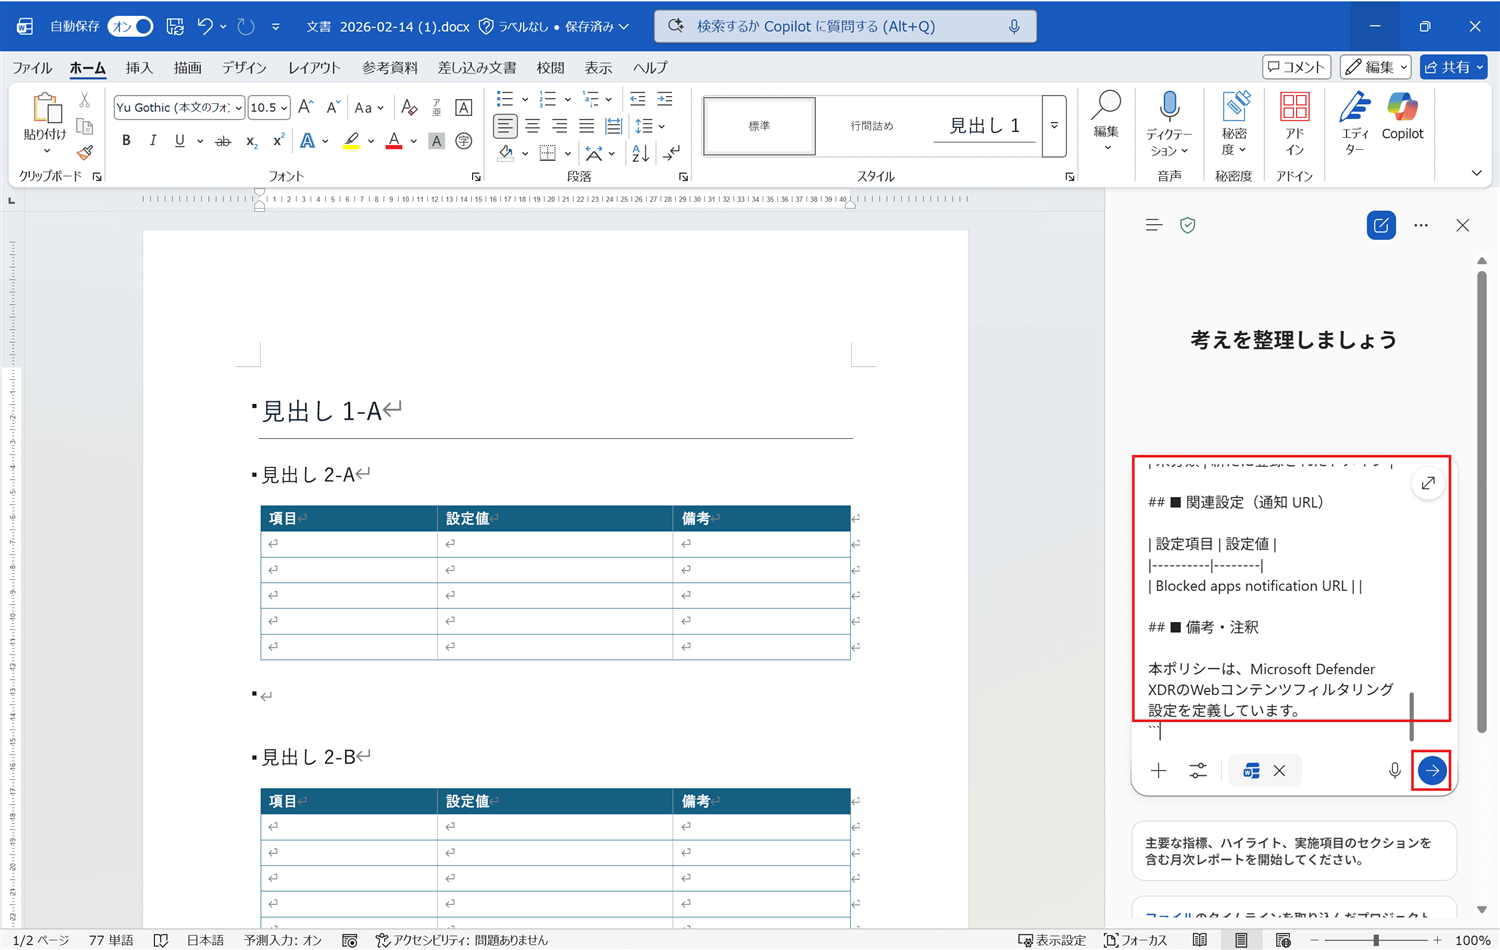This screenshot has height=950, width=1500.
Task: Center align the paragraph text
Action: (x=532, y=126)
